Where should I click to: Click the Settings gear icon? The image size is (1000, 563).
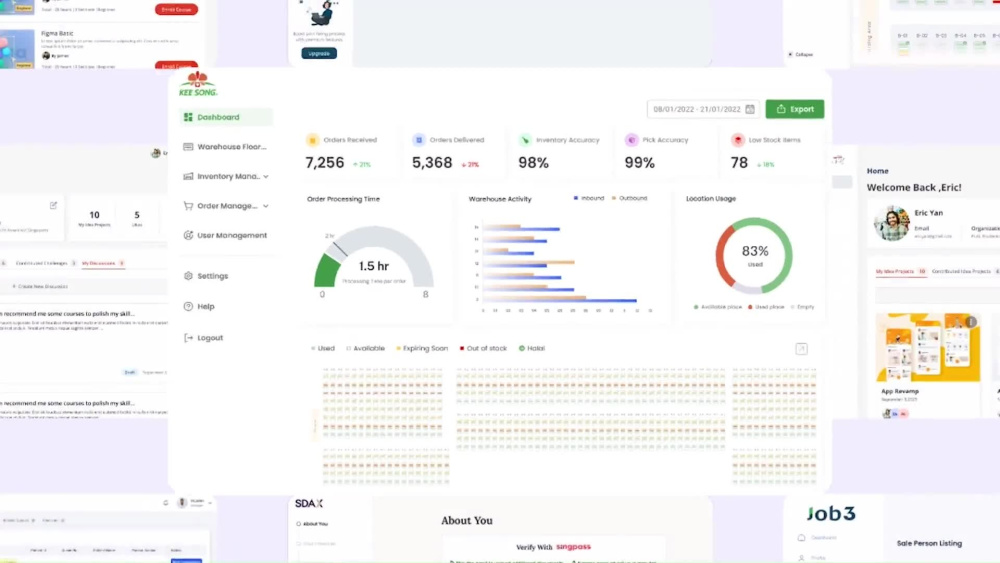pyautogui.click(x=188, y=276)
